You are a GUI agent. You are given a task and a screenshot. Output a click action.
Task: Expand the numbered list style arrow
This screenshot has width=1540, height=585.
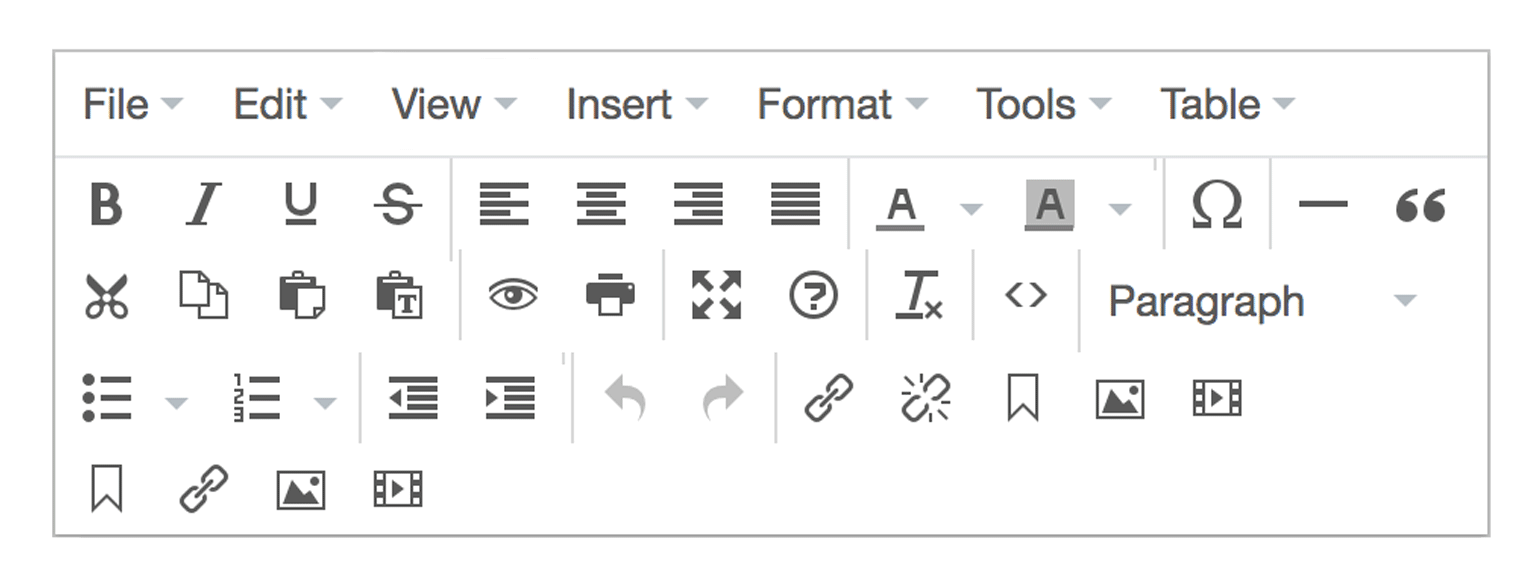pyautogui.click(x=324, y=403)
